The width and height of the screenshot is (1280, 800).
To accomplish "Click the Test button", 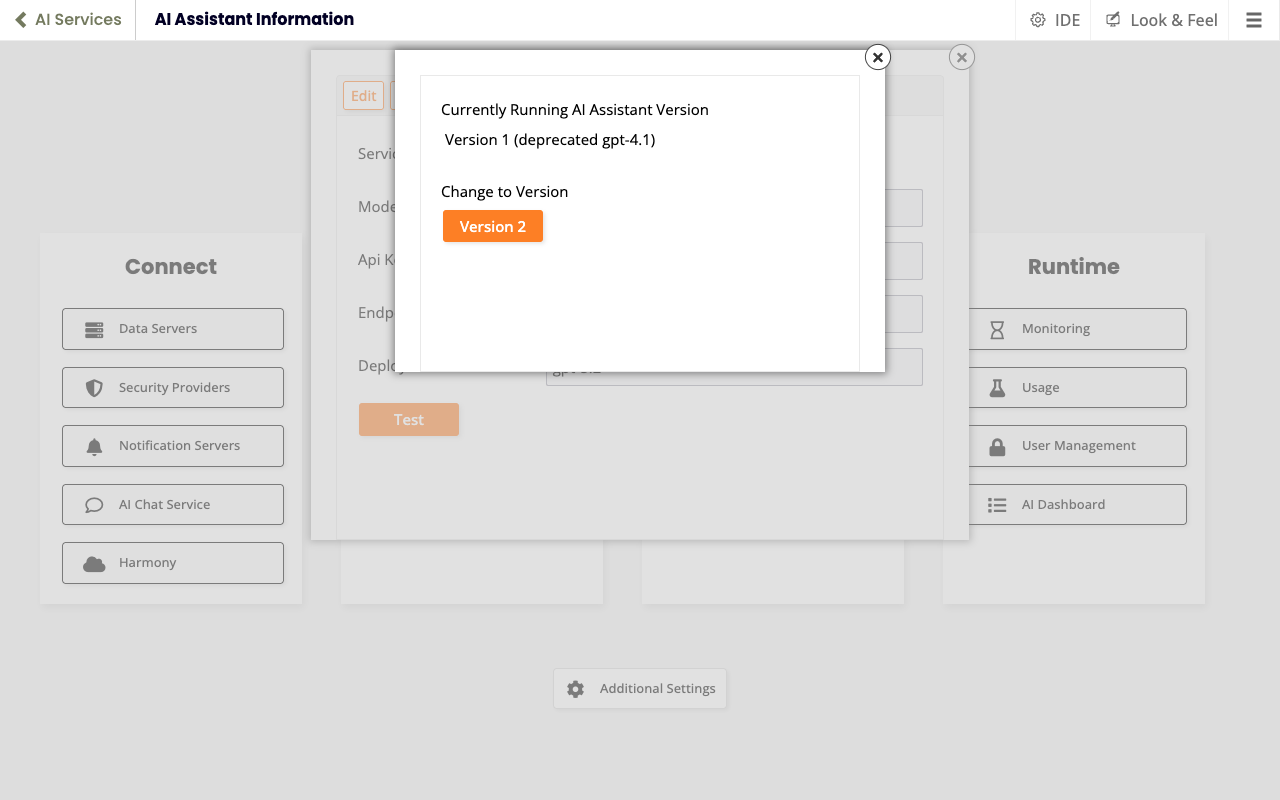I will coord(408,420).
